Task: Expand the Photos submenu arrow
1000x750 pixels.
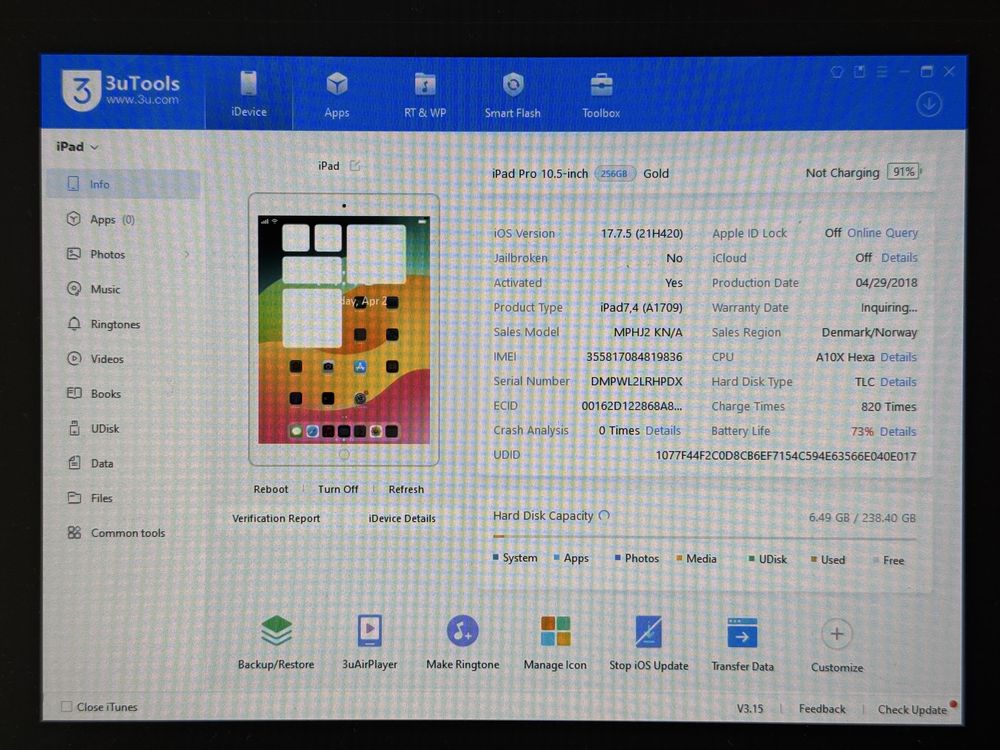Action: pos(186,254)
